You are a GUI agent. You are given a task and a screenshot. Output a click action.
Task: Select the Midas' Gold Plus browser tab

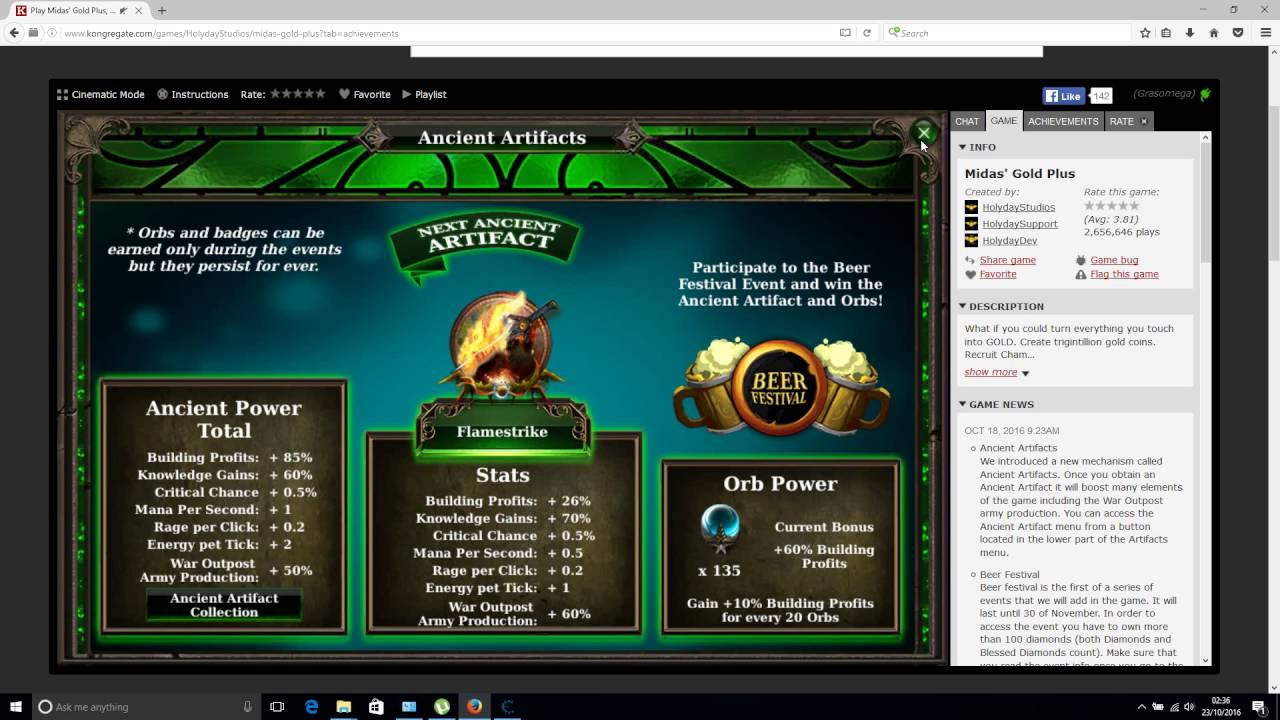tap(78, 10)
